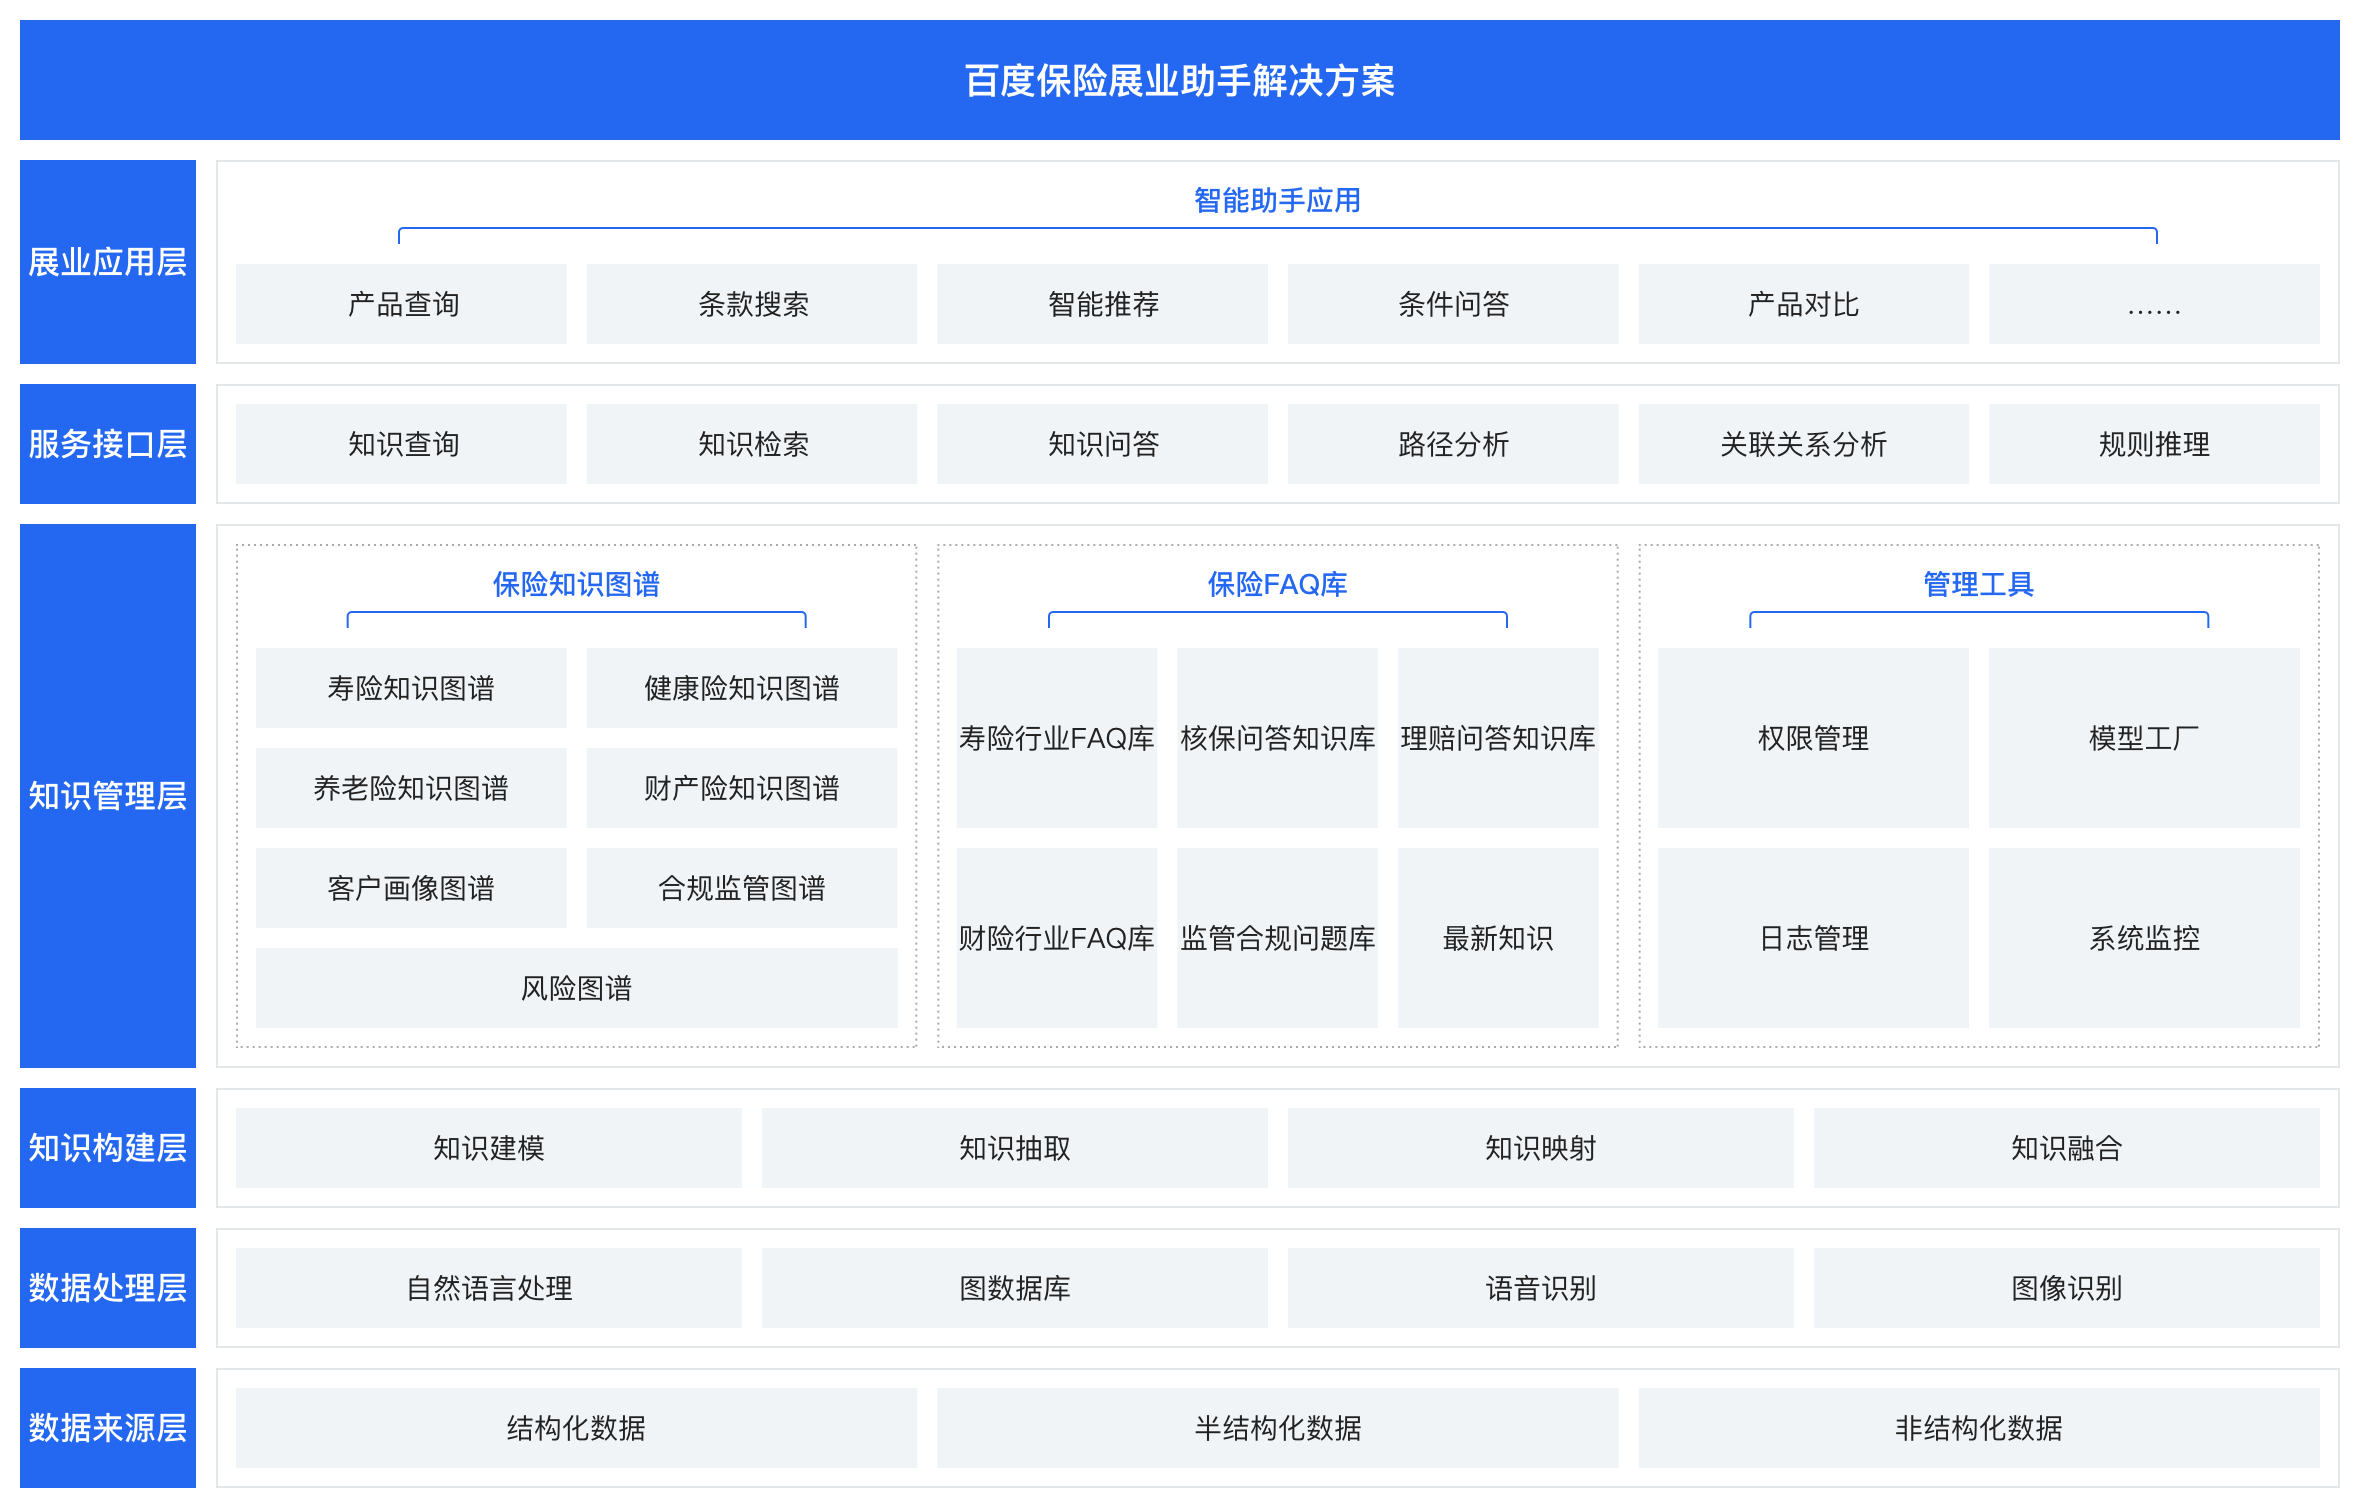Click the 保险知识图谱 section heading
The height and width of the screenshot is (1508, 2360).
coord(577,585)
